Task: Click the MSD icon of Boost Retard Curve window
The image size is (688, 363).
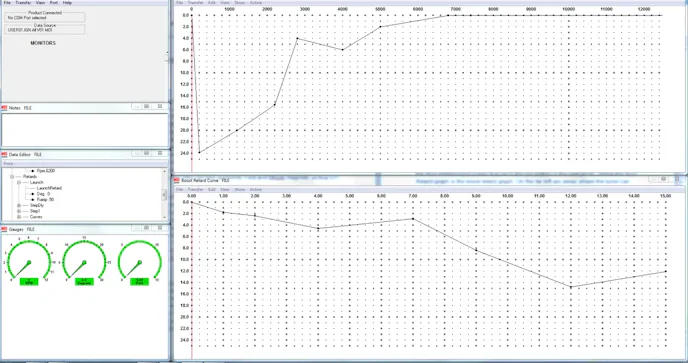Action: click(x=177, y=180)
